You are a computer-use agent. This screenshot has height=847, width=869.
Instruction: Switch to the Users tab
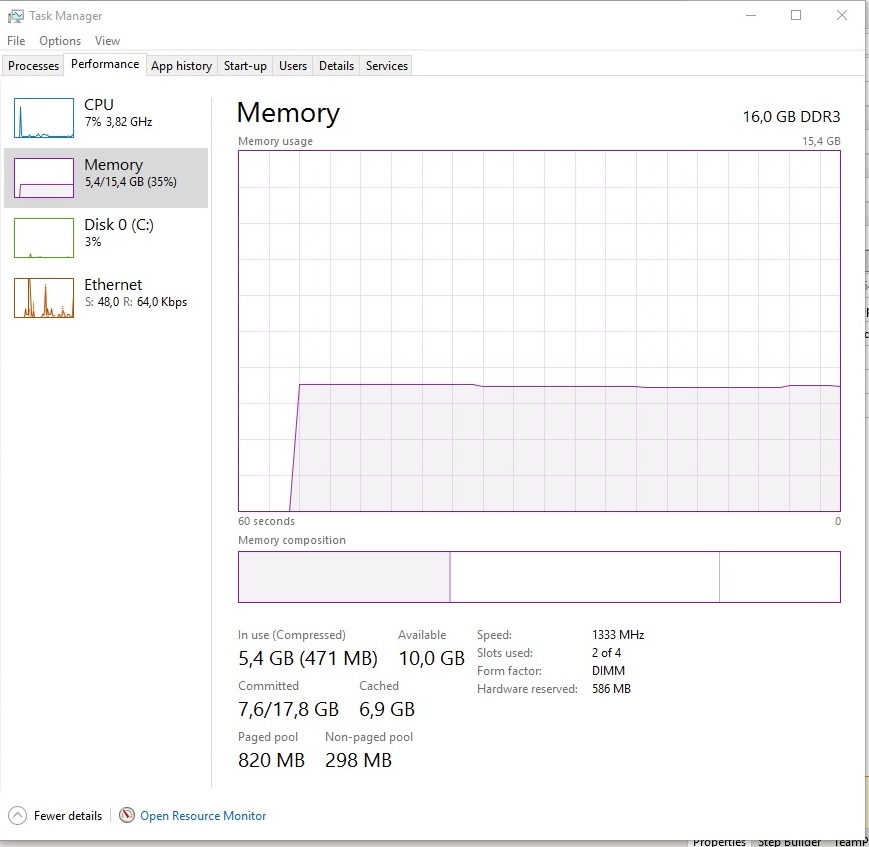tap(293, 66)
